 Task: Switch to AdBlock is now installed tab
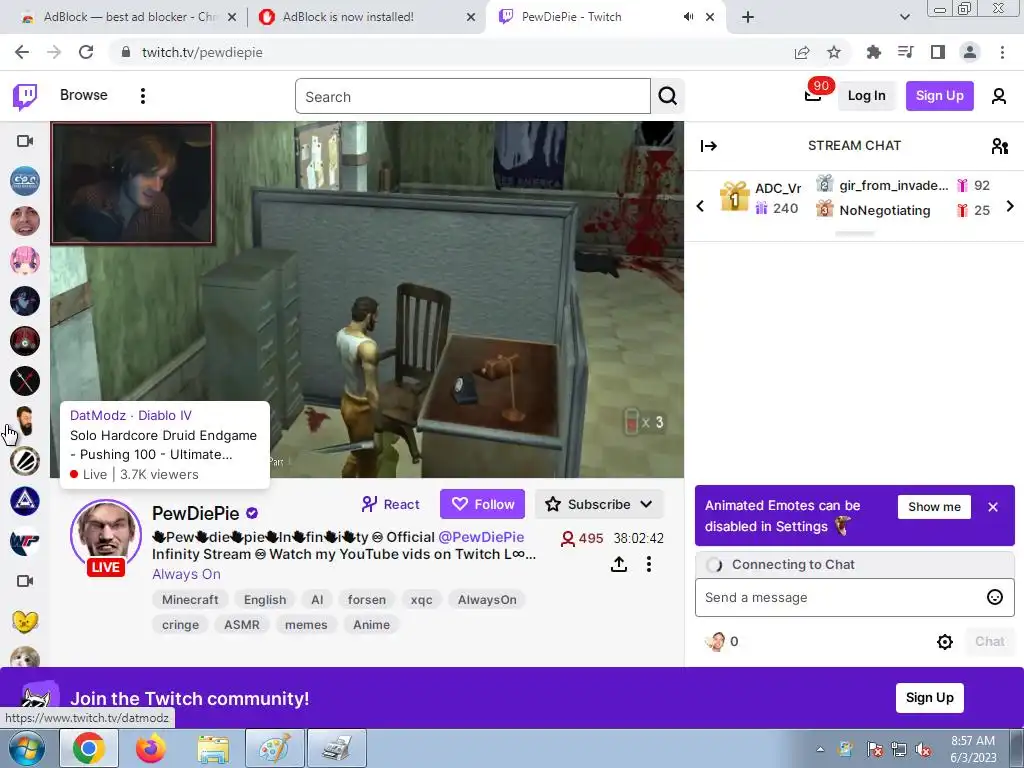(366, 17)
